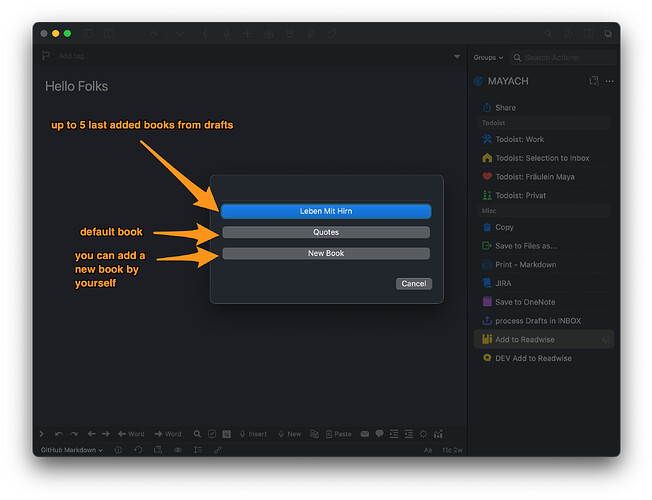This screenshot has height=500, width=652.
Task: Collapse the Misc section header
Action: tap(543, 211)
